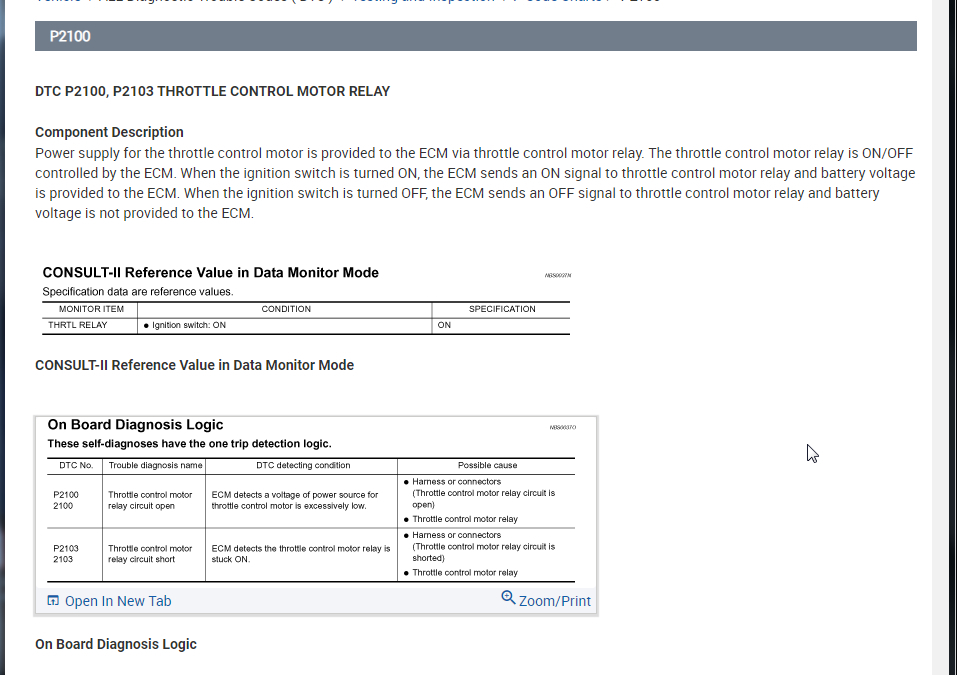Click the Trouble diagnosis name header
Screen dimensions: 957x675
[x=155, y=465]
